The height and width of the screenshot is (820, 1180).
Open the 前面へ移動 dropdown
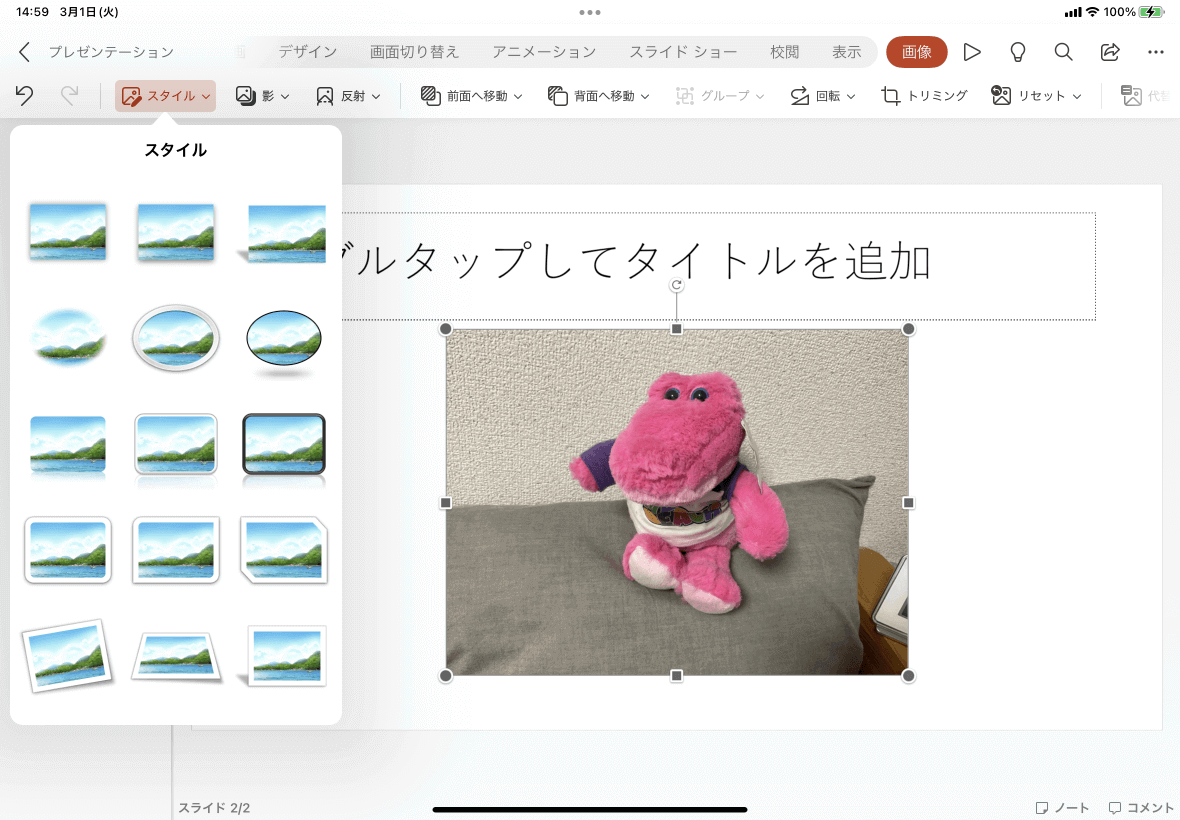pyautogui.click(x=471, y=96)
